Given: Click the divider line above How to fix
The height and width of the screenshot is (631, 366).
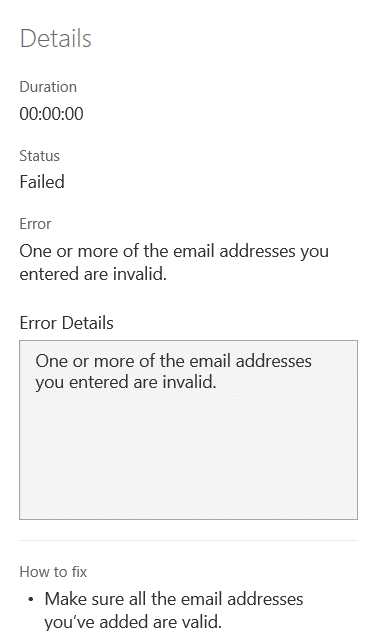Looking at the screenshot, I should coord(188,540).
